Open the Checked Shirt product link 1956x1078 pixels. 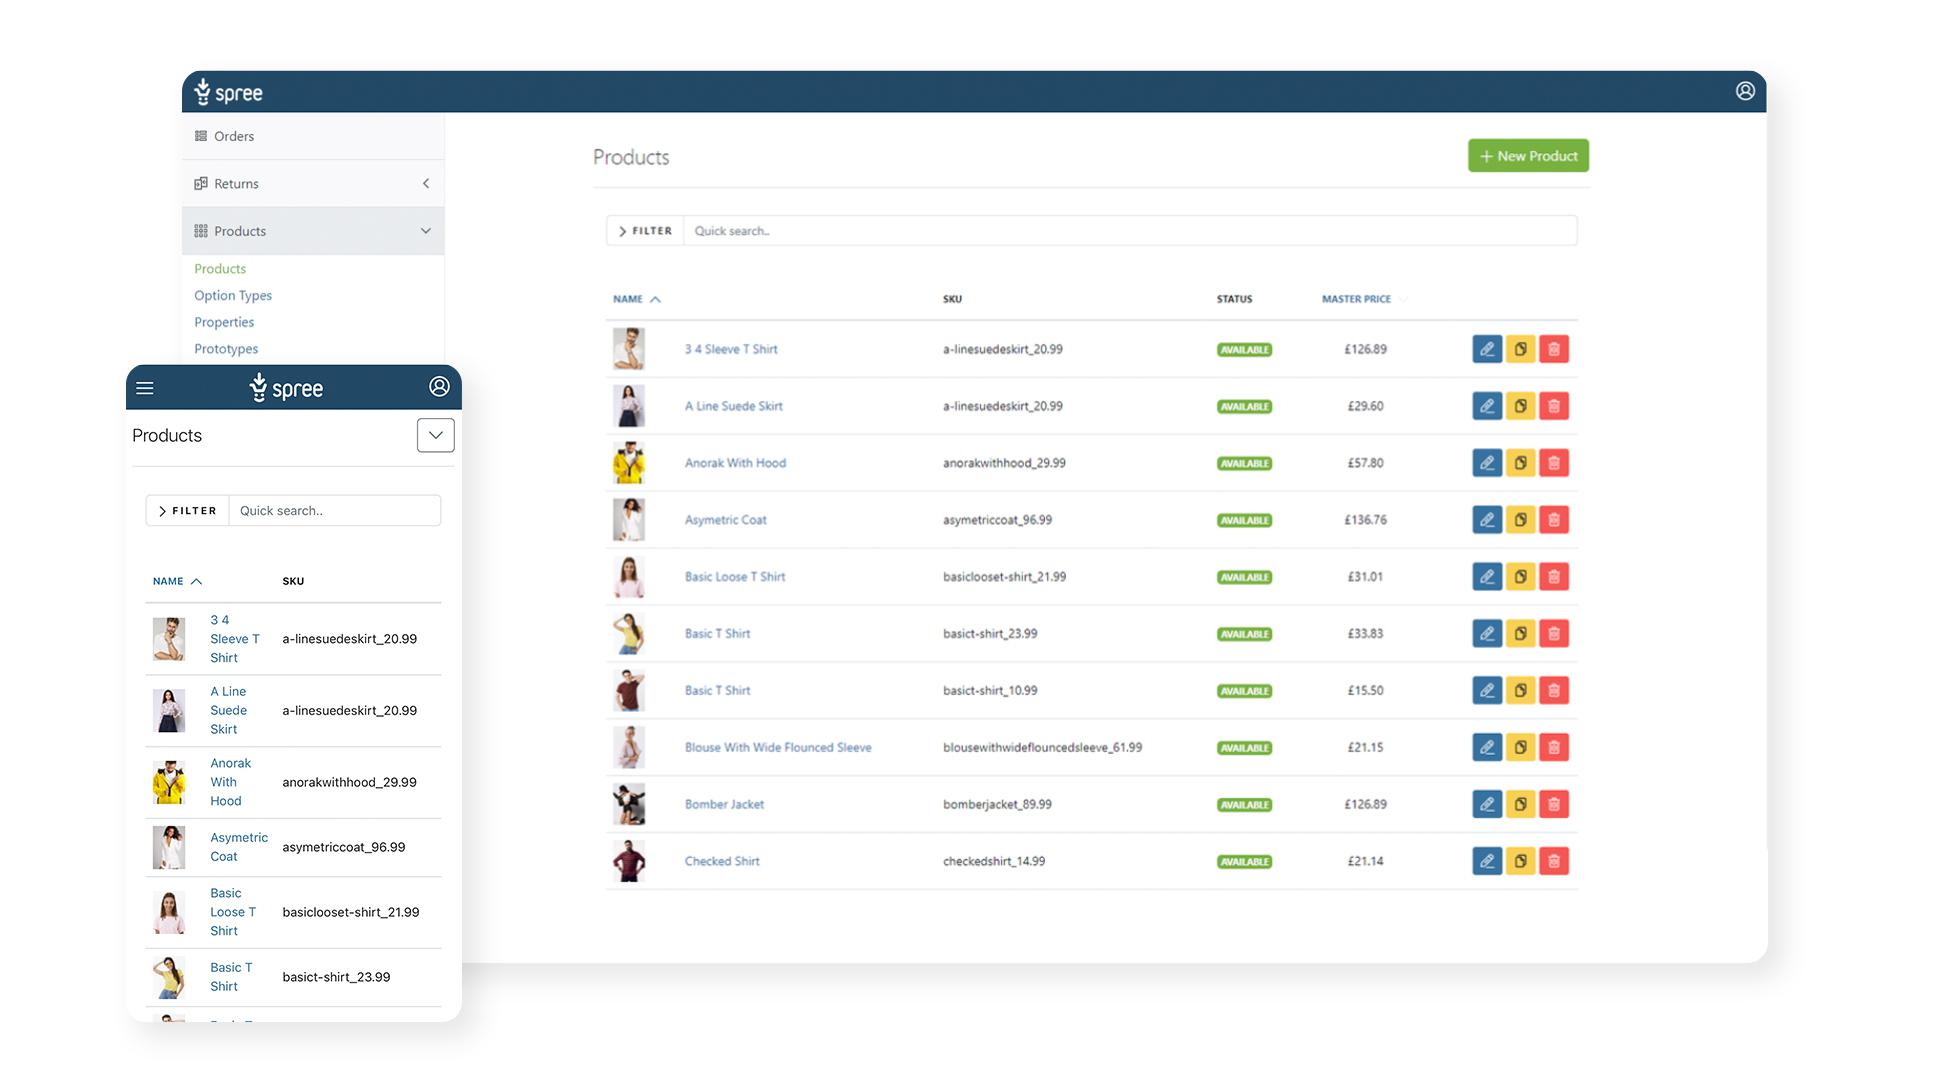pyautogui.click(x=722, y=860)
